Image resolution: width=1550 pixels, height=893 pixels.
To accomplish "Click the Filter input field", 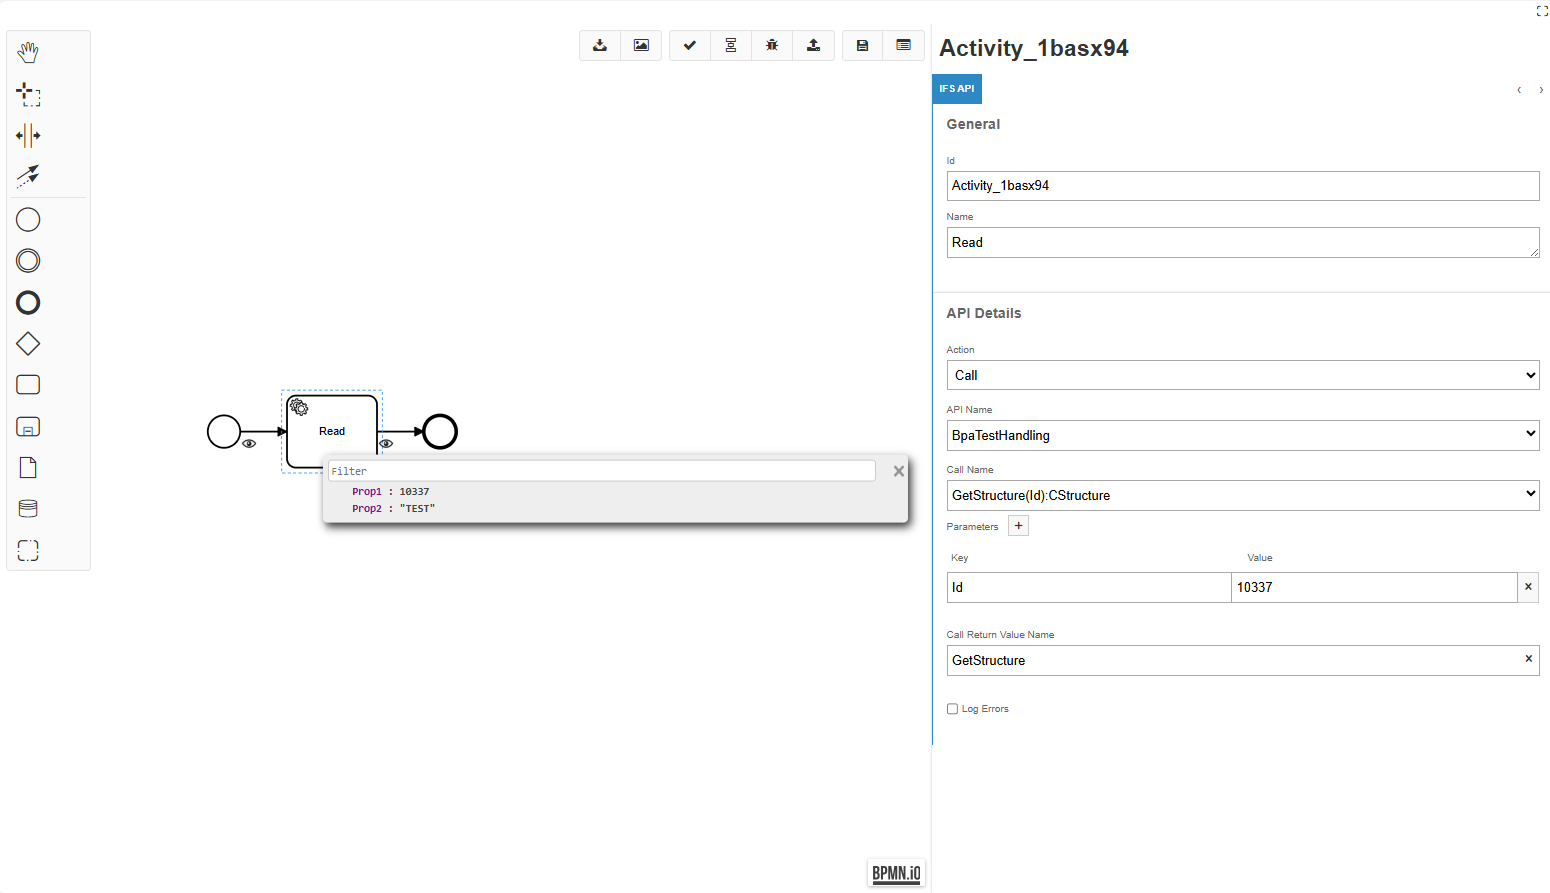I will [x=602, y=471].
